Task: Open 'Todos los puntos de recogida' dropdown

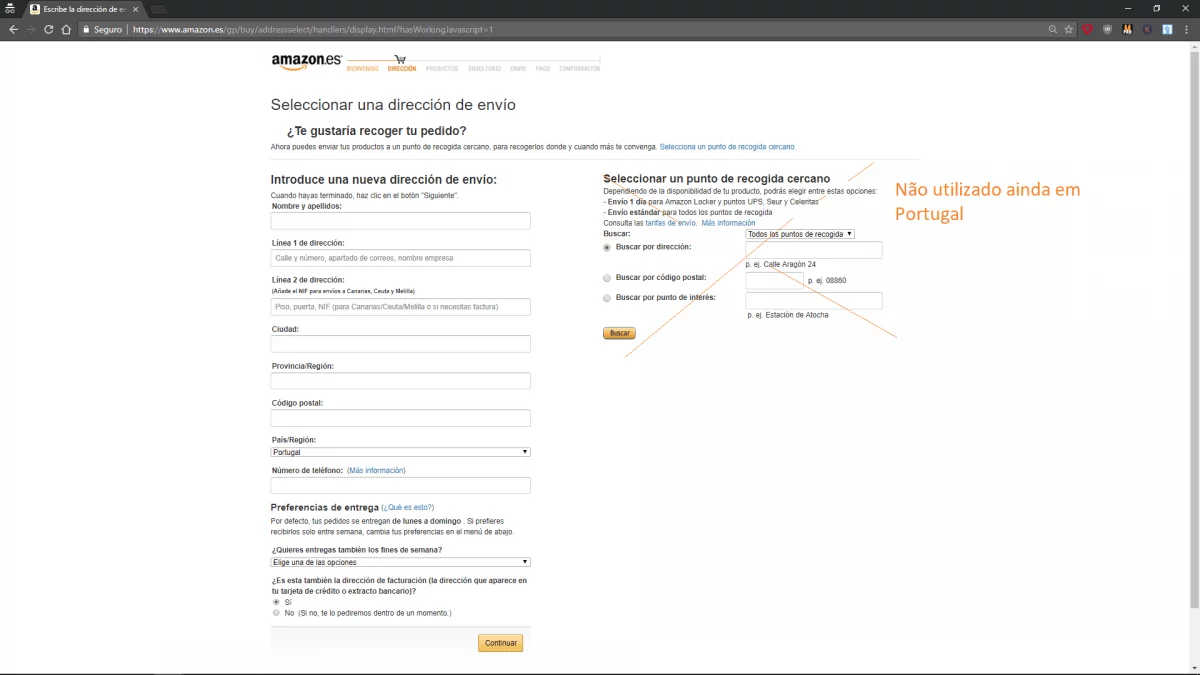Action: (800, 234)
